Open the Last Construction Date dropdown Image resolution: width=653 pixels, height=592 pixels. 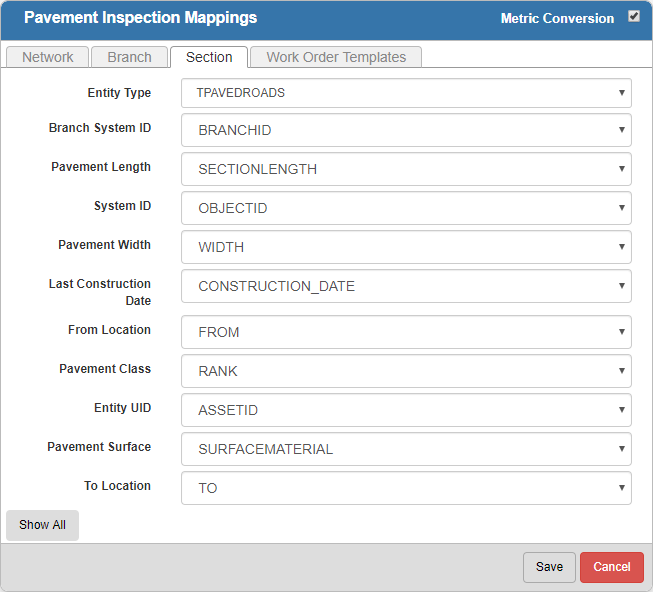coord(406,286)
